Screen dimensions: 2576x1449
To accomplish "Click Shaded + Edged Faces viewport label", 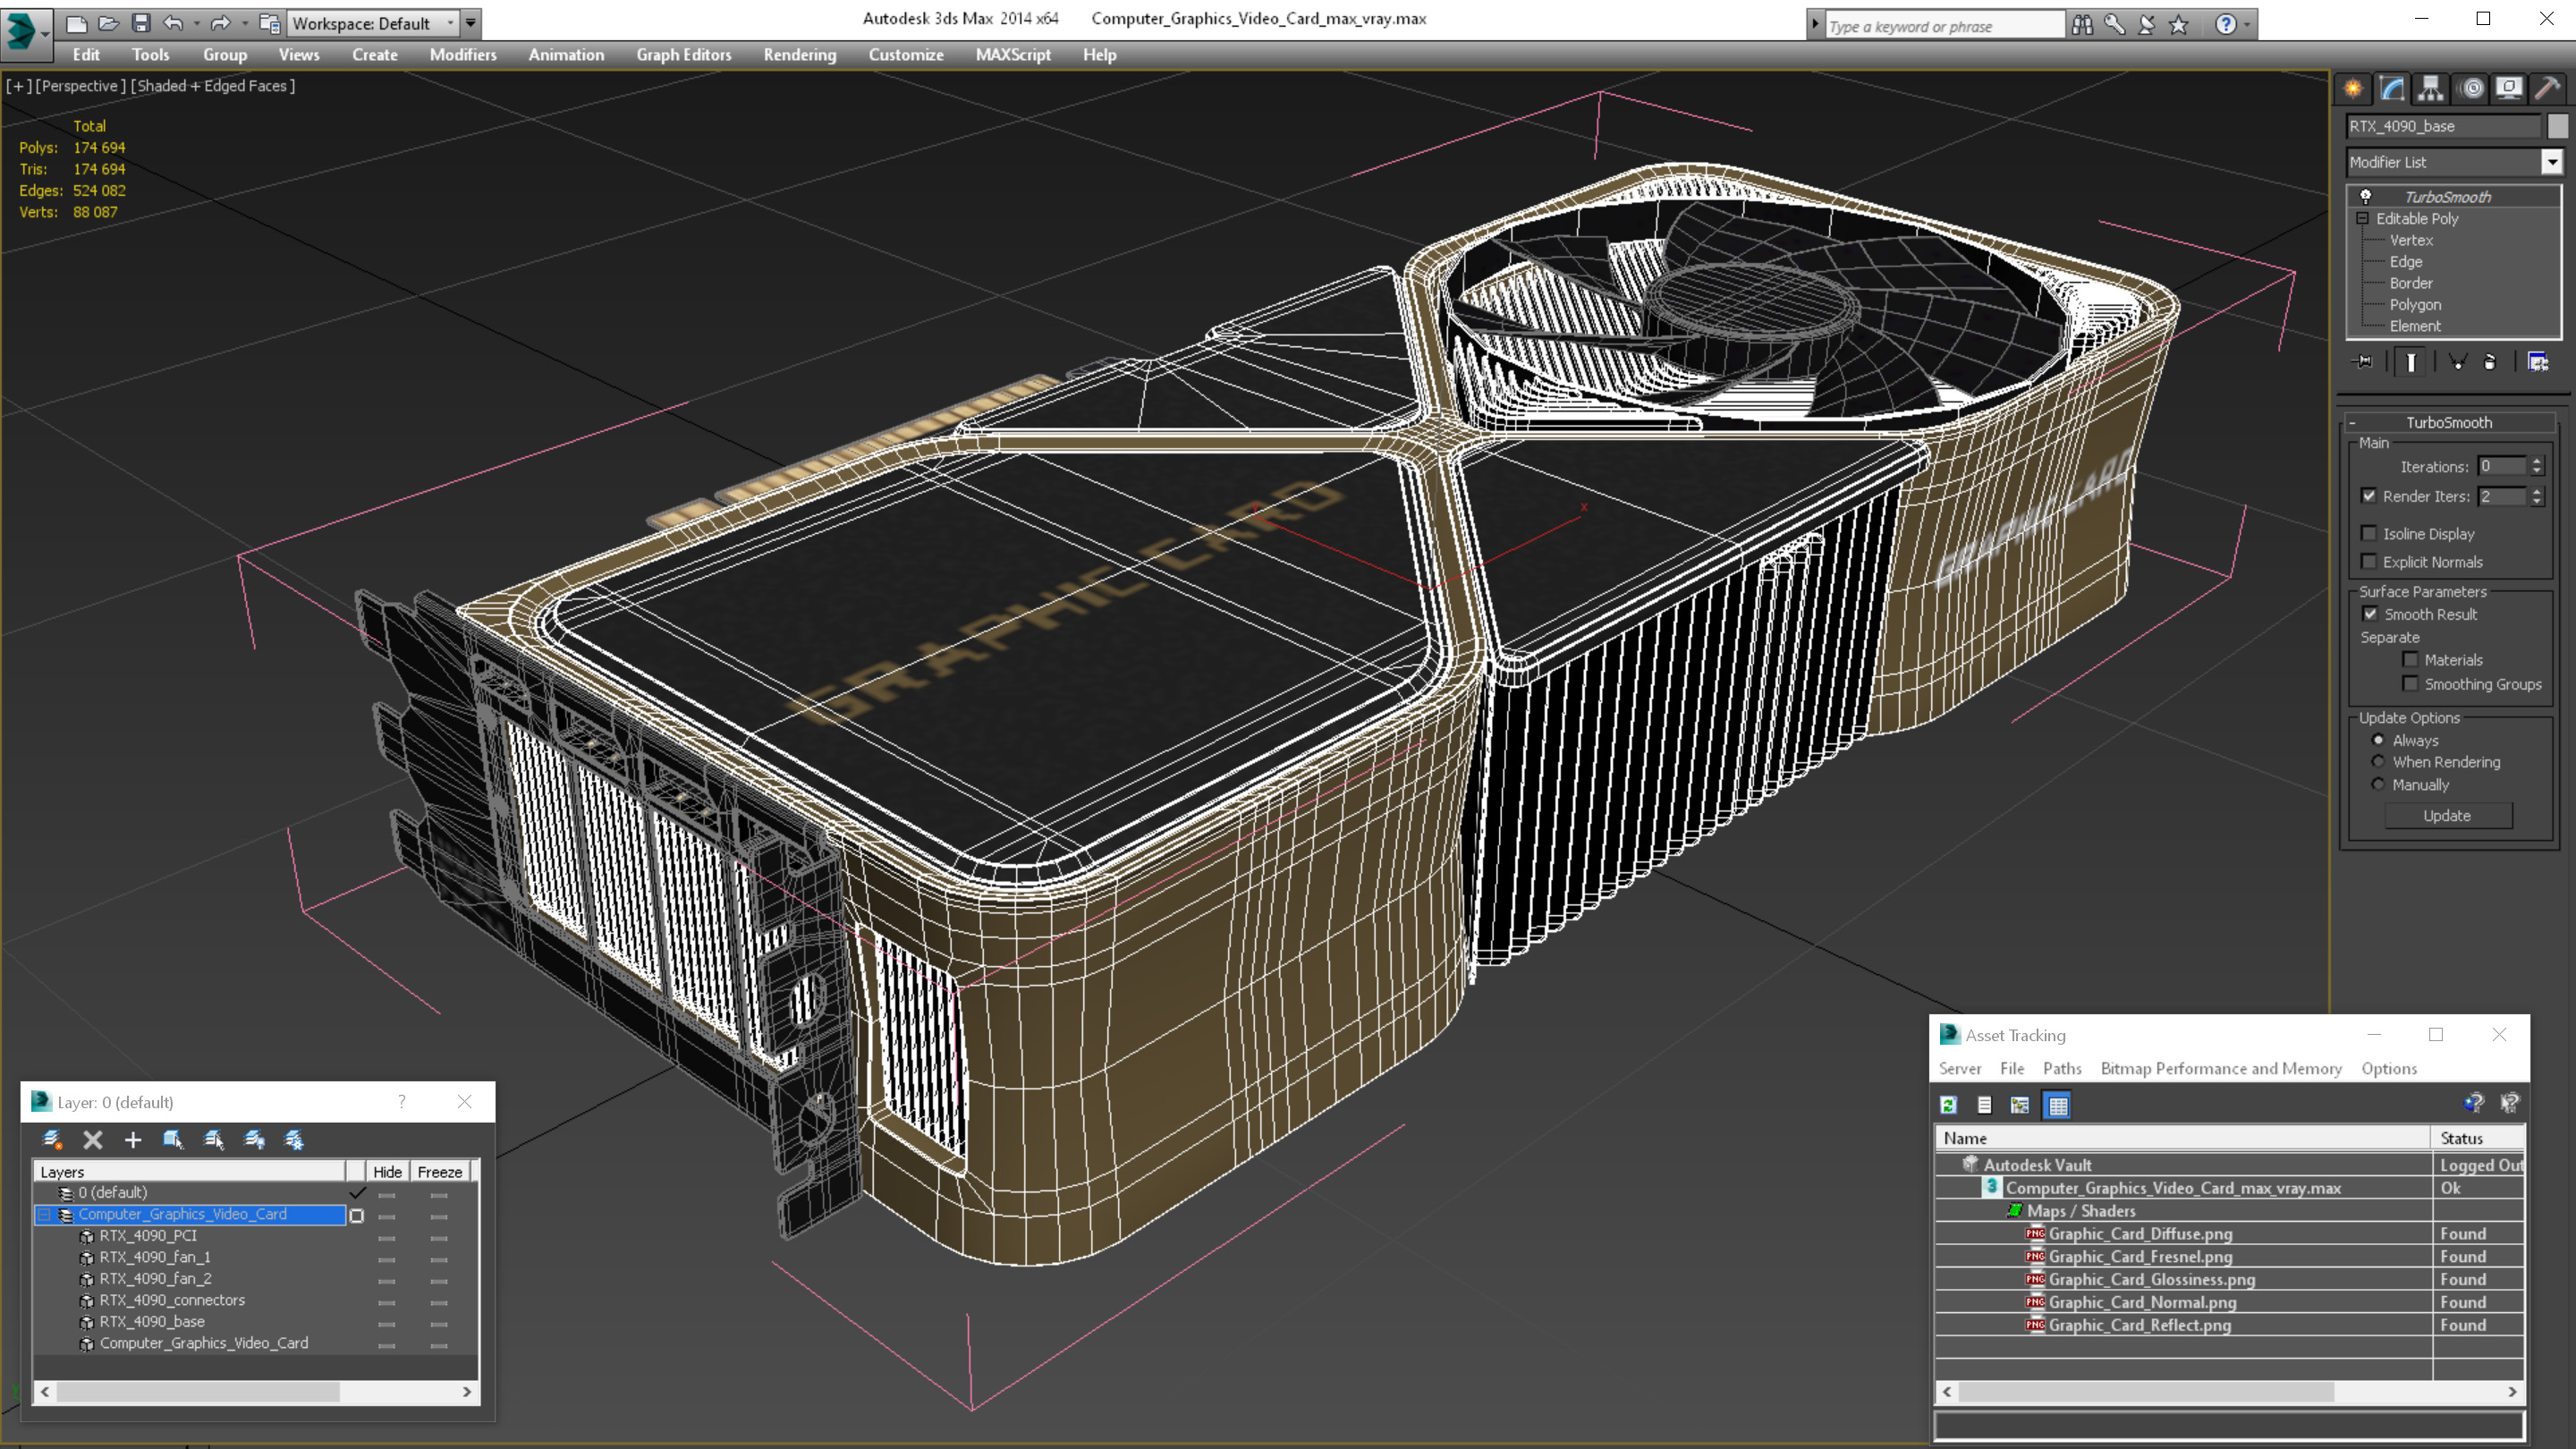I will click(x=213, y=86).
